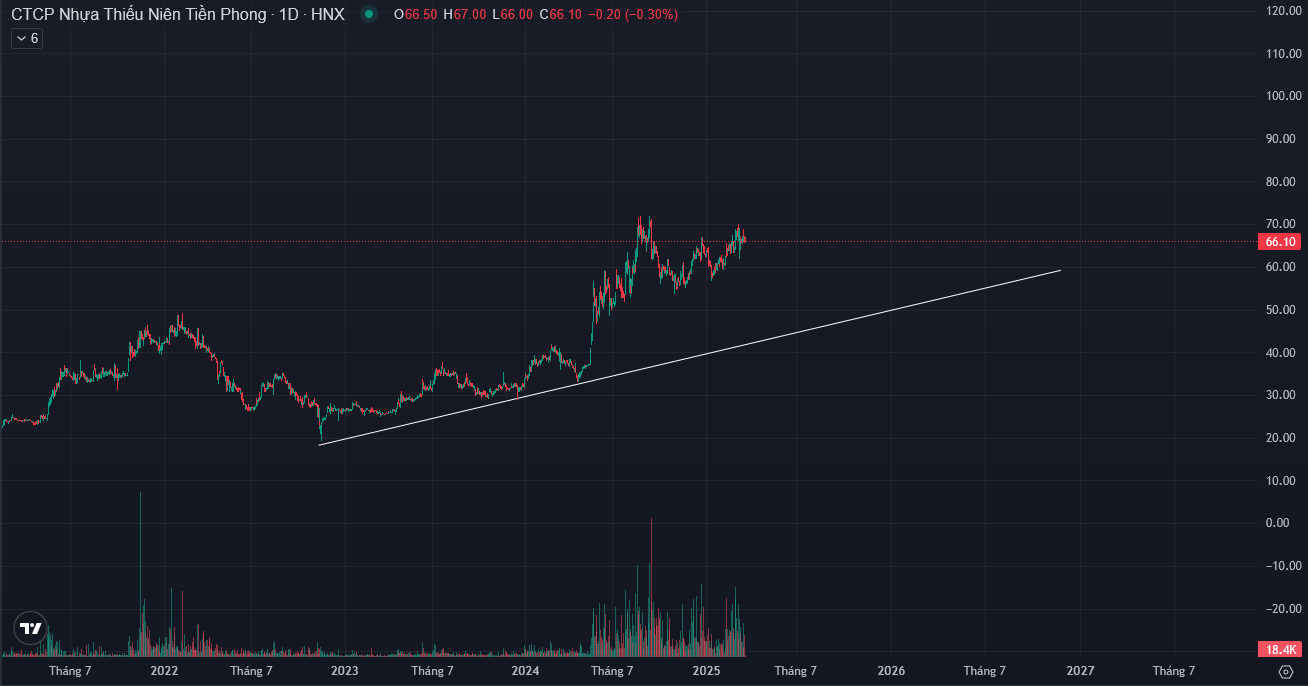Click the 18.4K volume label
The height and width of the screenshot is (686, 1308).
click(1280, 650)
